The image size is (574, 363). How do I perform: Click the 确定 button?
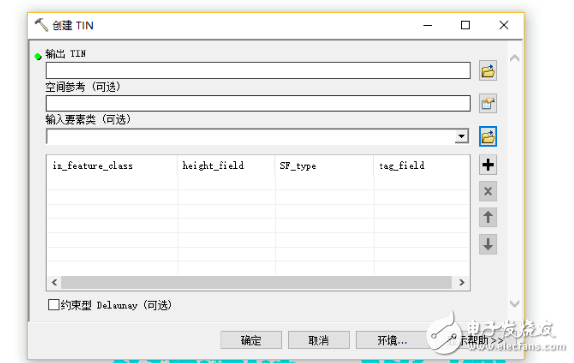[251, 340]
